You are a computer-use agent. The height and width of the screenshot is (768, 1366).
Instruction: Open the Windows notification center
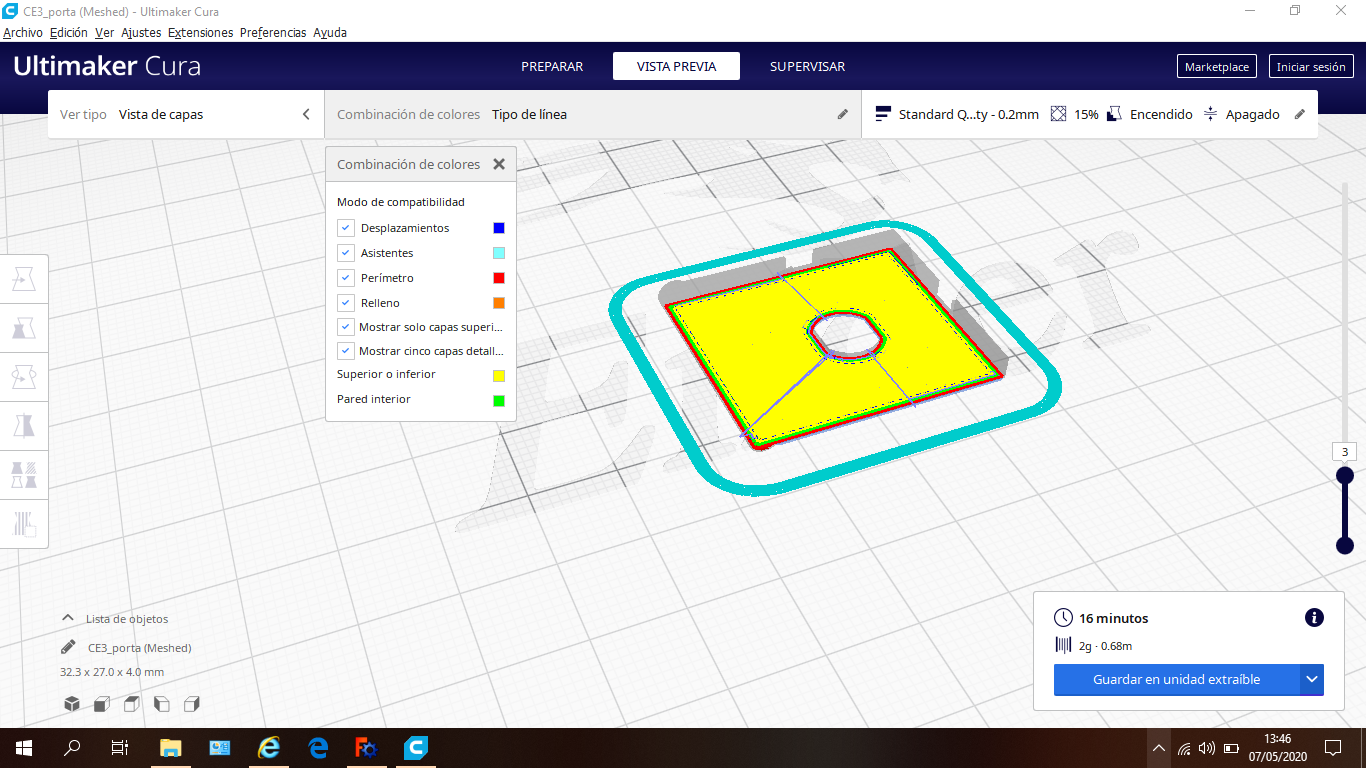click(x=1332, y=747)
